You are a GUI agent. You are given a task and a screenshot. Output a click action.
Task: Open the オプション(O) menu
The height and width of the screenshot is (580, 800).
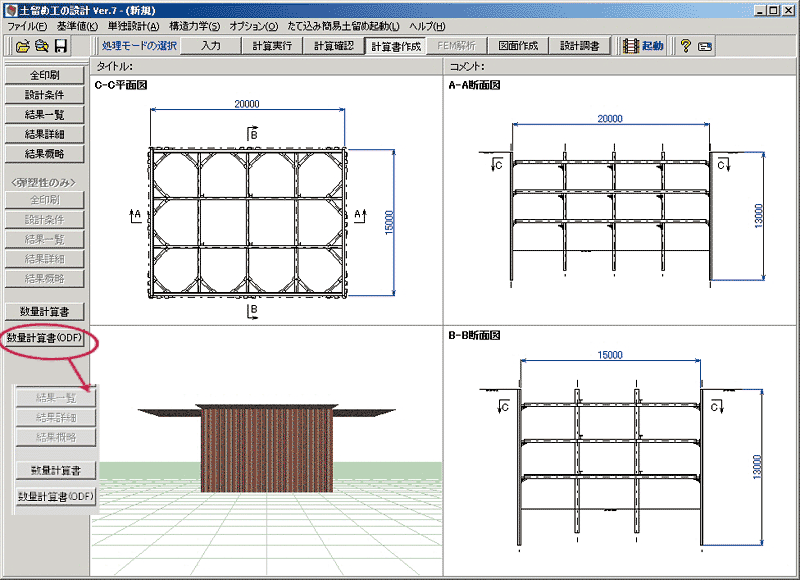pos(254,26)
